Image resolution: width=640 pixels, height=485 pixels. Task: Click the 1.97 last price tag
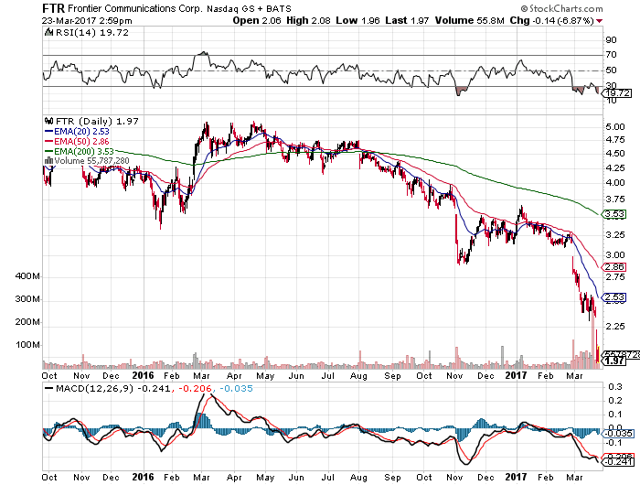[x=615, y=361]
